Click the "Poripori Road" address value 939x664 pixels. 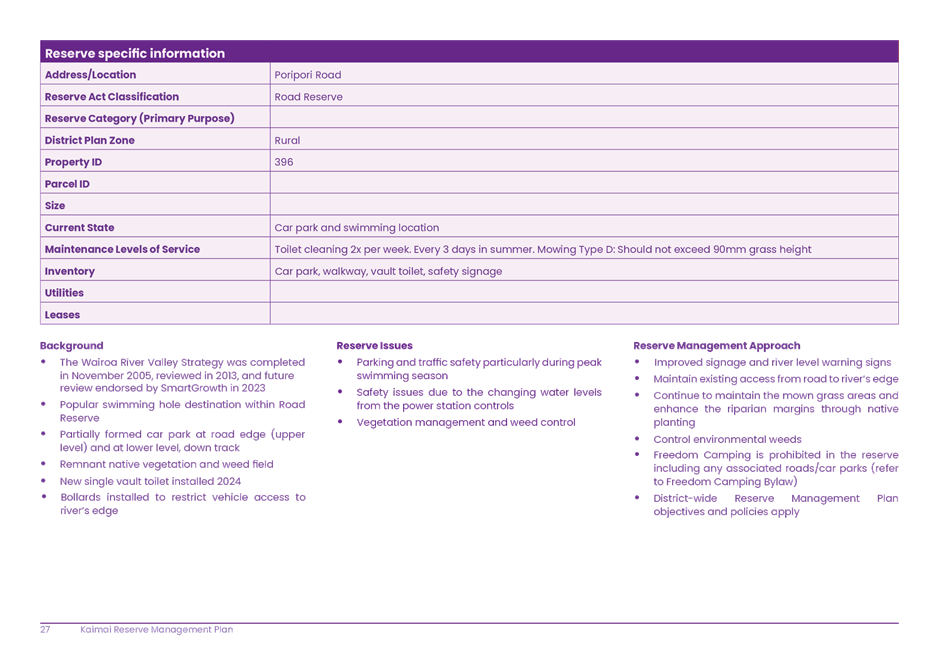308,75
